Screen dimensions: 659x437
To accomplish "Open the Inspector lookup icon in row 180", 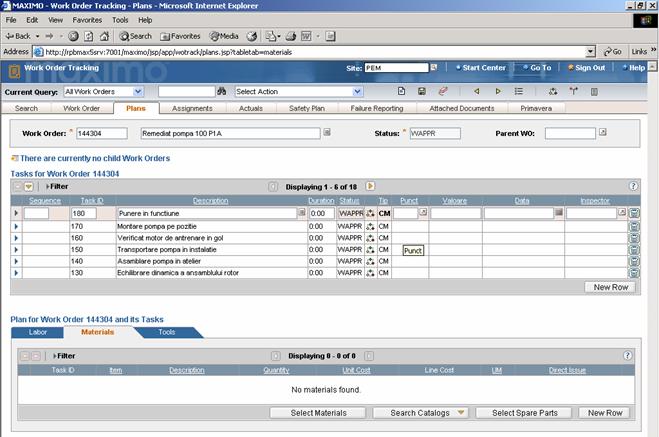I will 622,213.
